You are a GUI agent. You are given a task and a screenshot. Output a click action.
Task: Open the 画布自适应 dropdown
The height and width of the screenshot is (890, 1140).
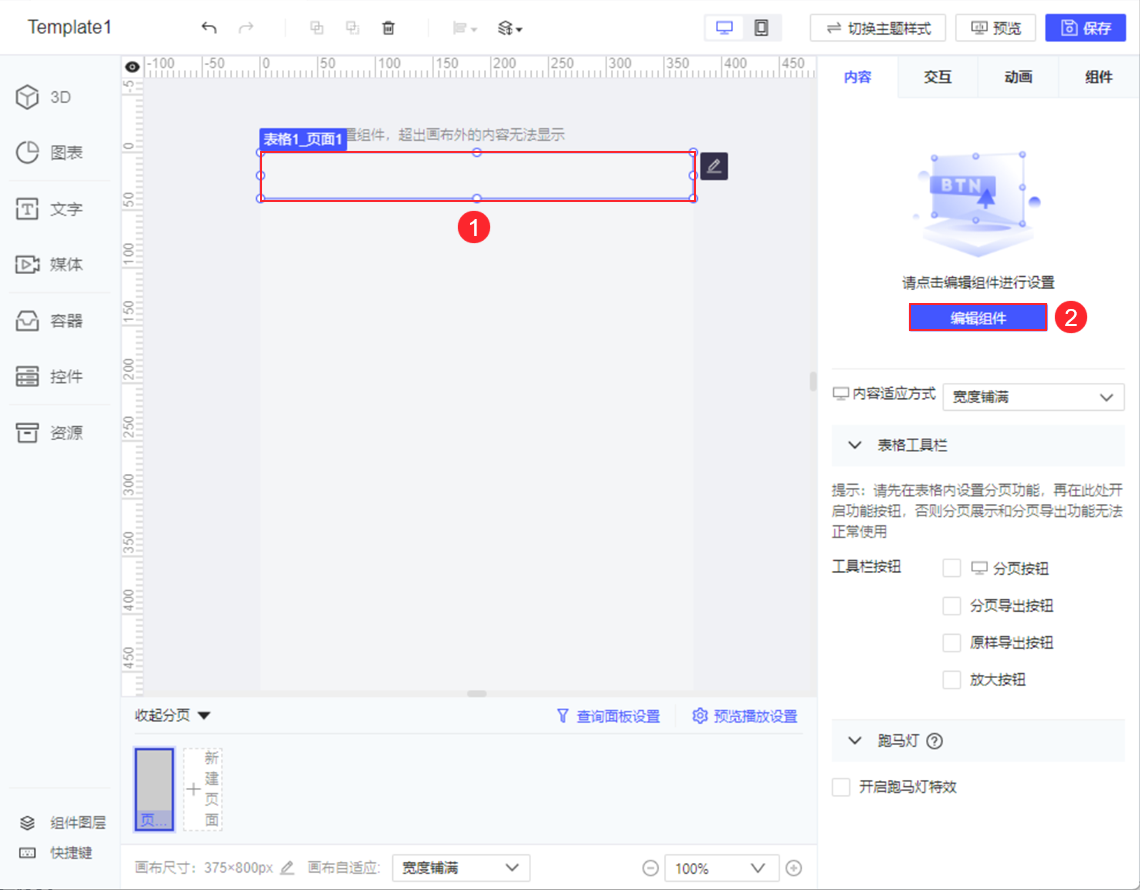click(460, 868)
